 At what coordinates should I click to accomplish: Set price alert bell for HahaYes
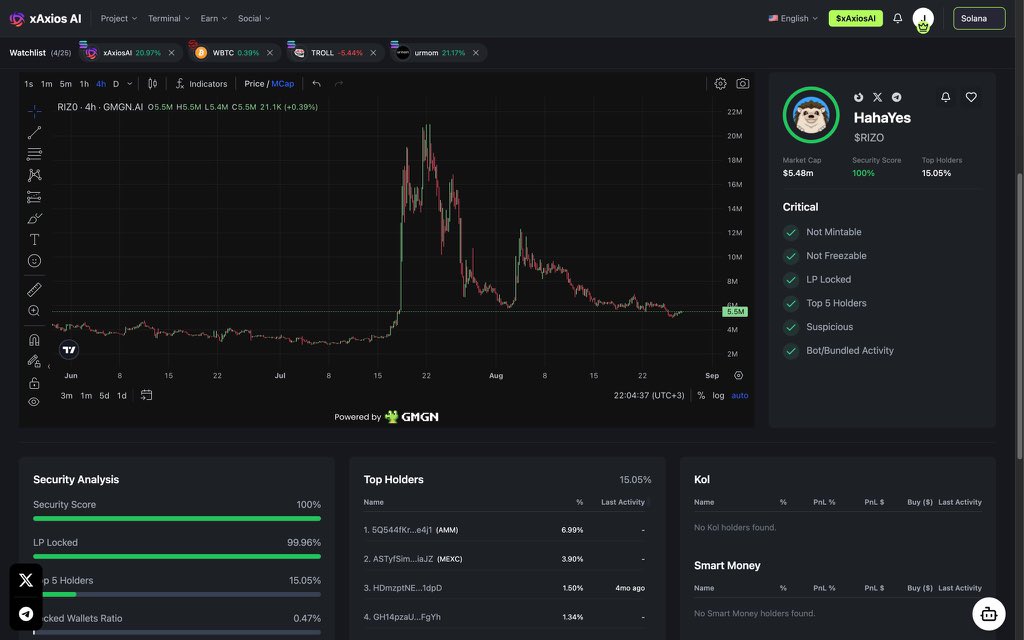(x=946, y=97)
